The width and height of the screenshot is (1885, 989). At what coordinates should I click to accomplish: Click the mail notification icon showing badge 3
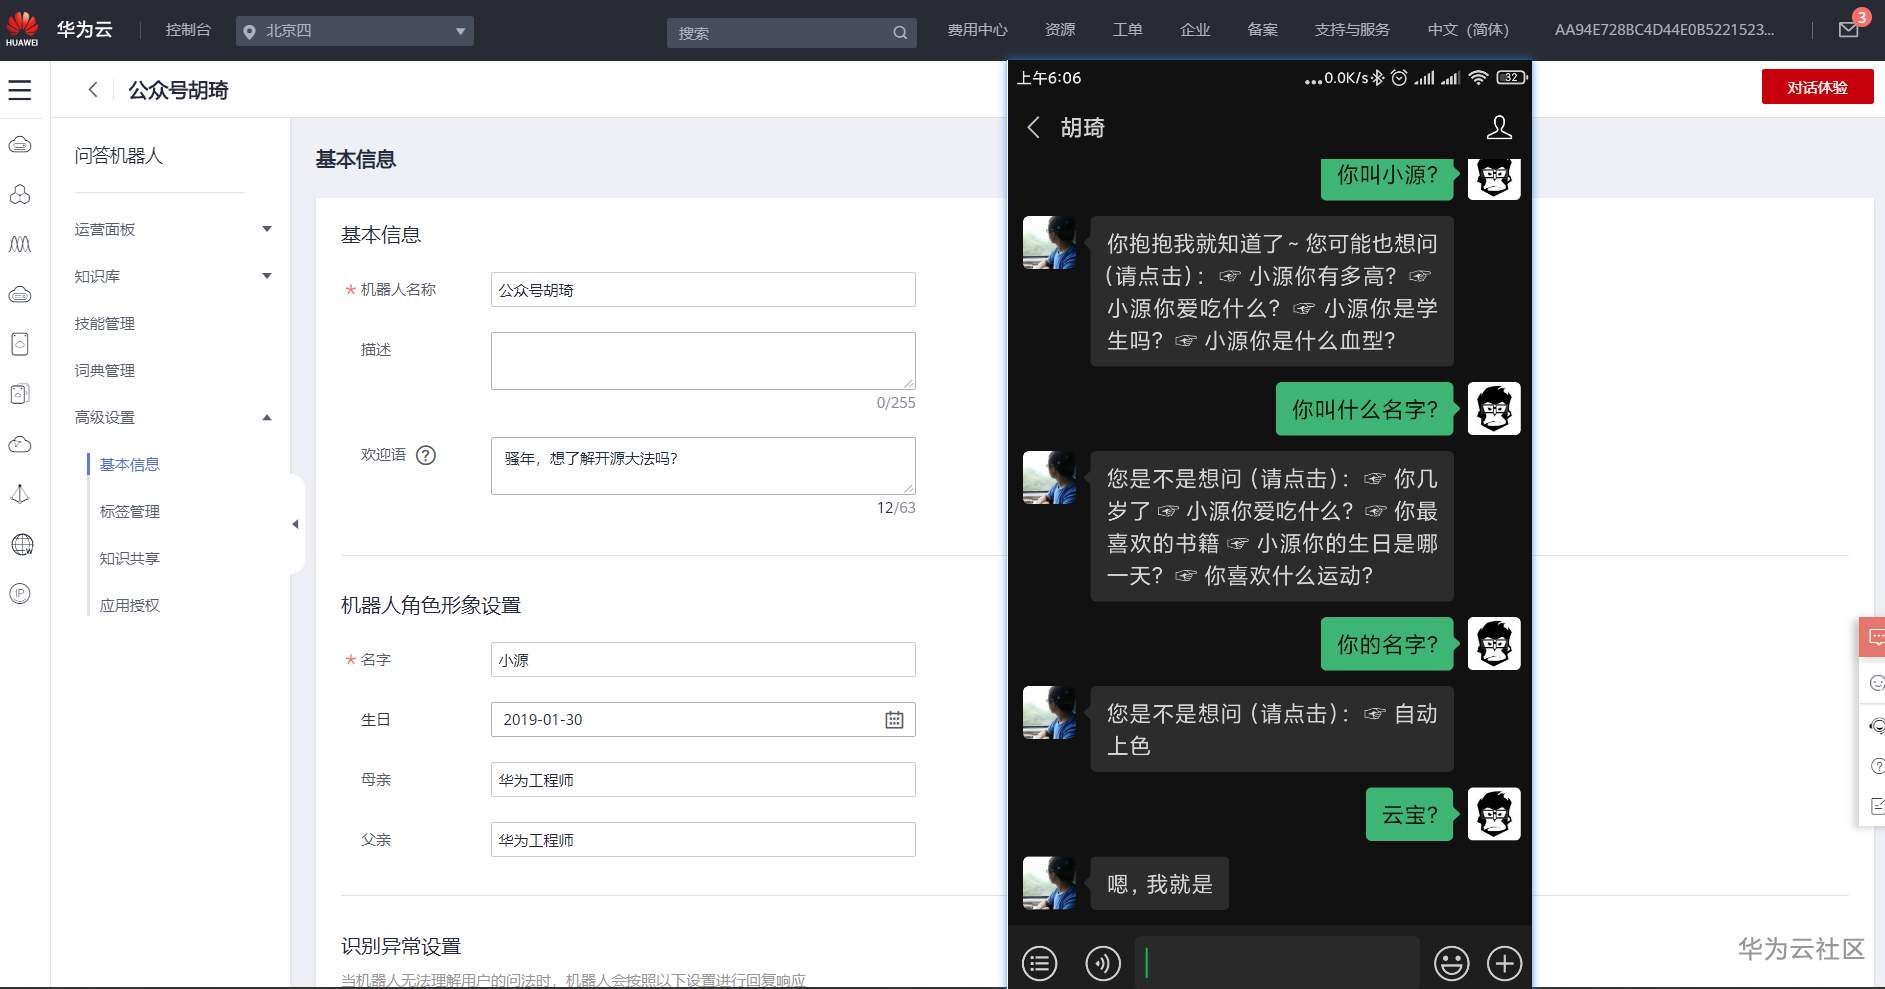tap(1849, 28)
